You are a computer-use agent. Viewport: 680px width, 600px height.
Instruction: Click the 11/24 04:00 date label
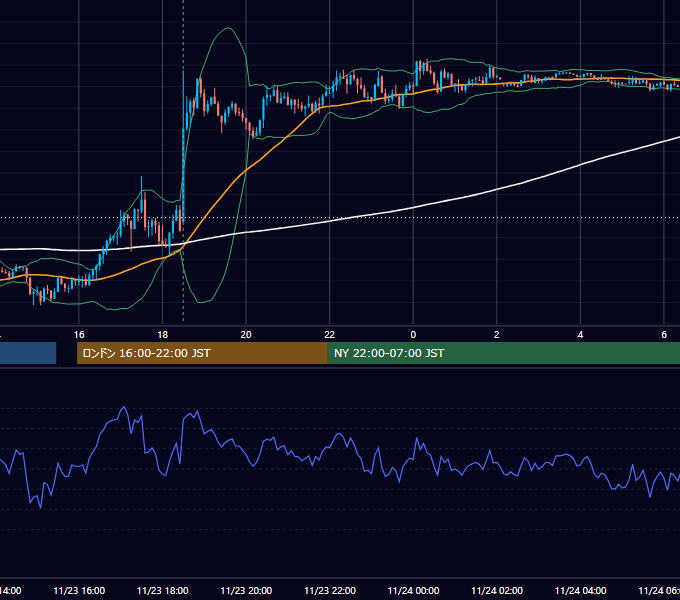pos(580,590)
